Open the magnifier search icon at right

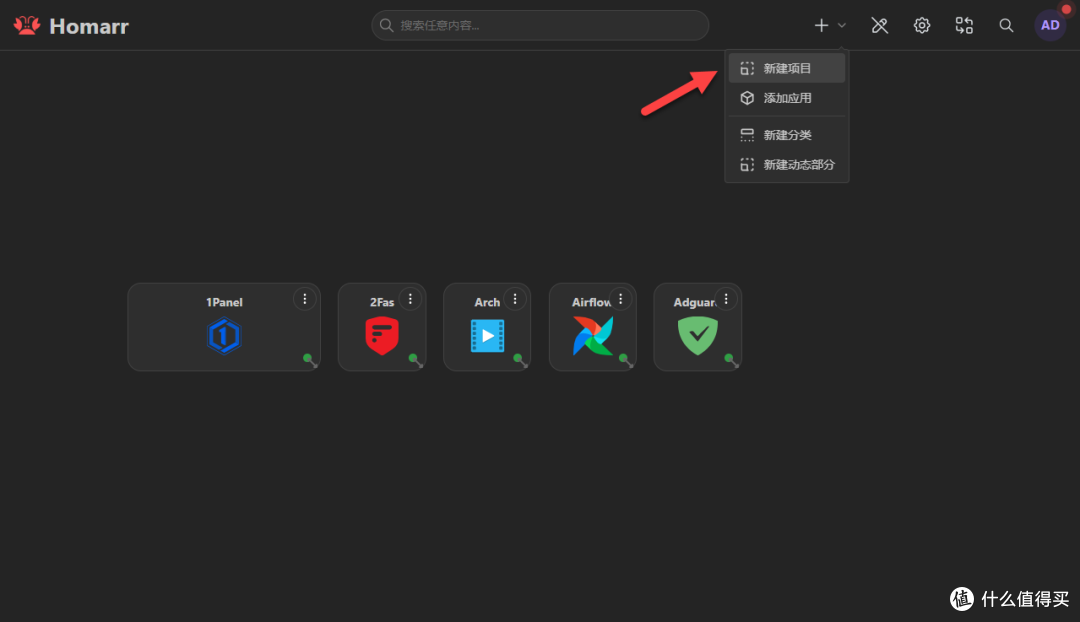coord(1006,25)
